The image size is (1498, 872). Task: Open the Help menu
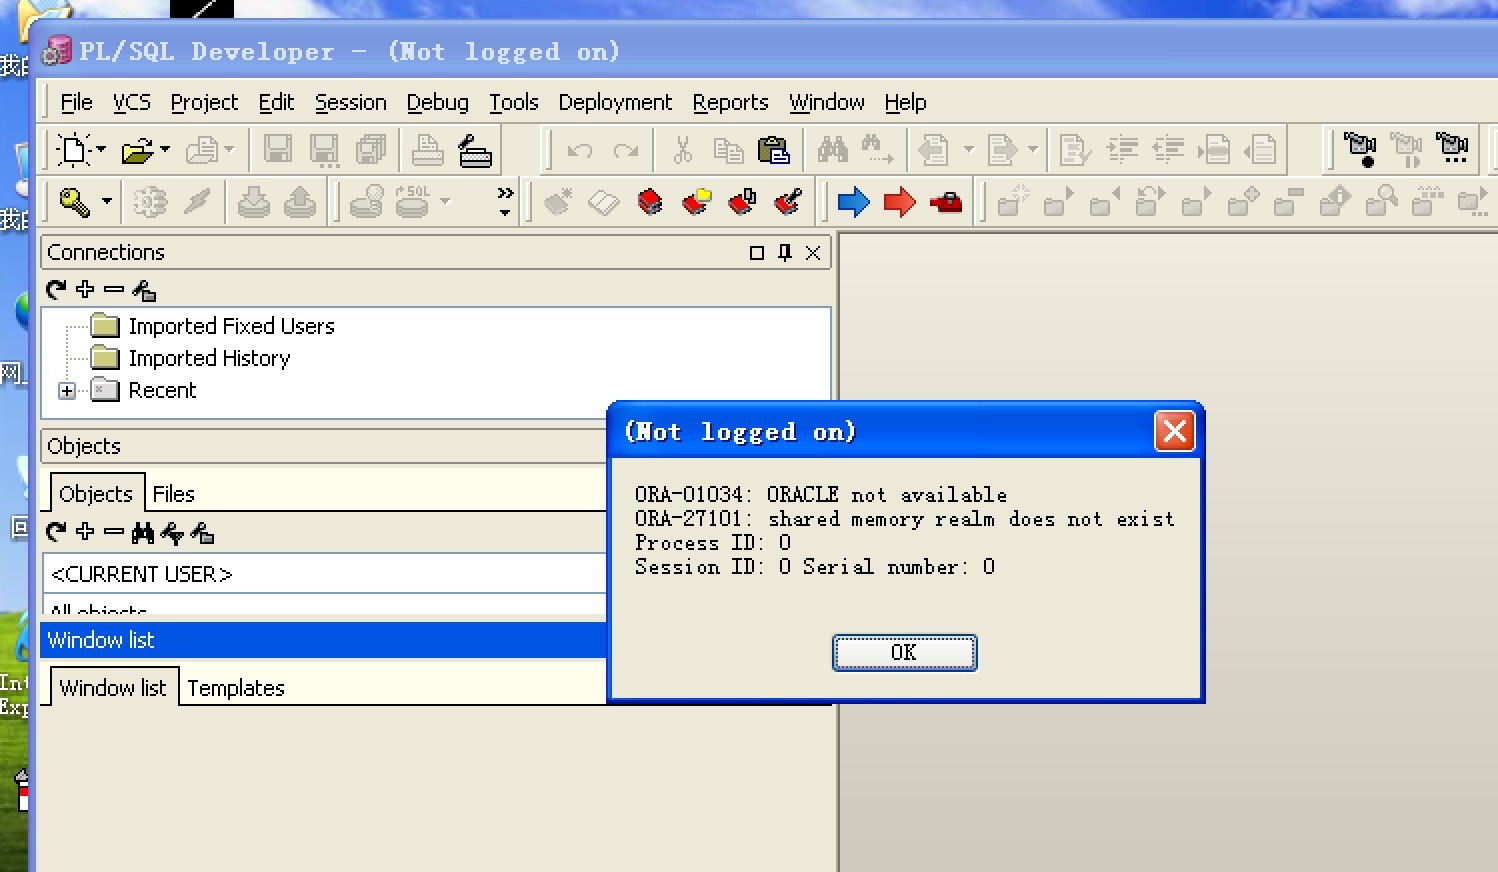click(905, 102)
